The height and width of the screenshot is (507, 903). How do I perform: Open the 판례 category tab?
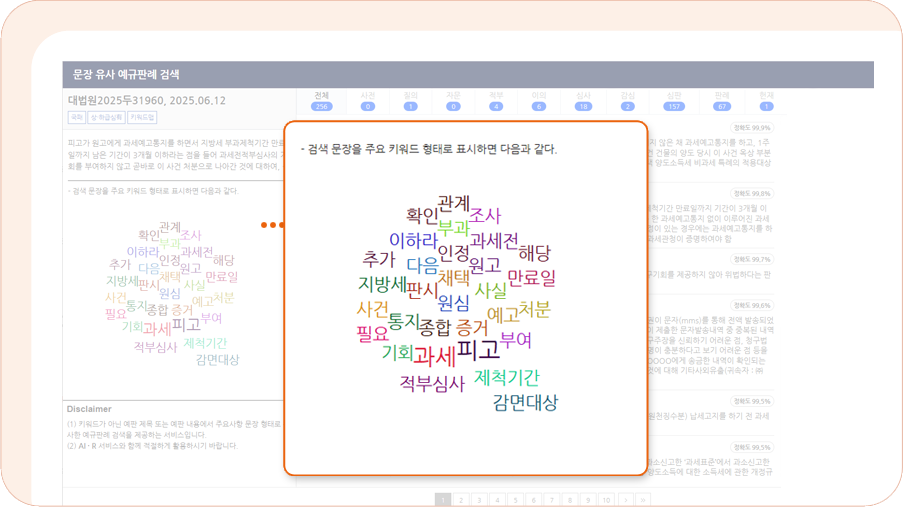[721, 100]
